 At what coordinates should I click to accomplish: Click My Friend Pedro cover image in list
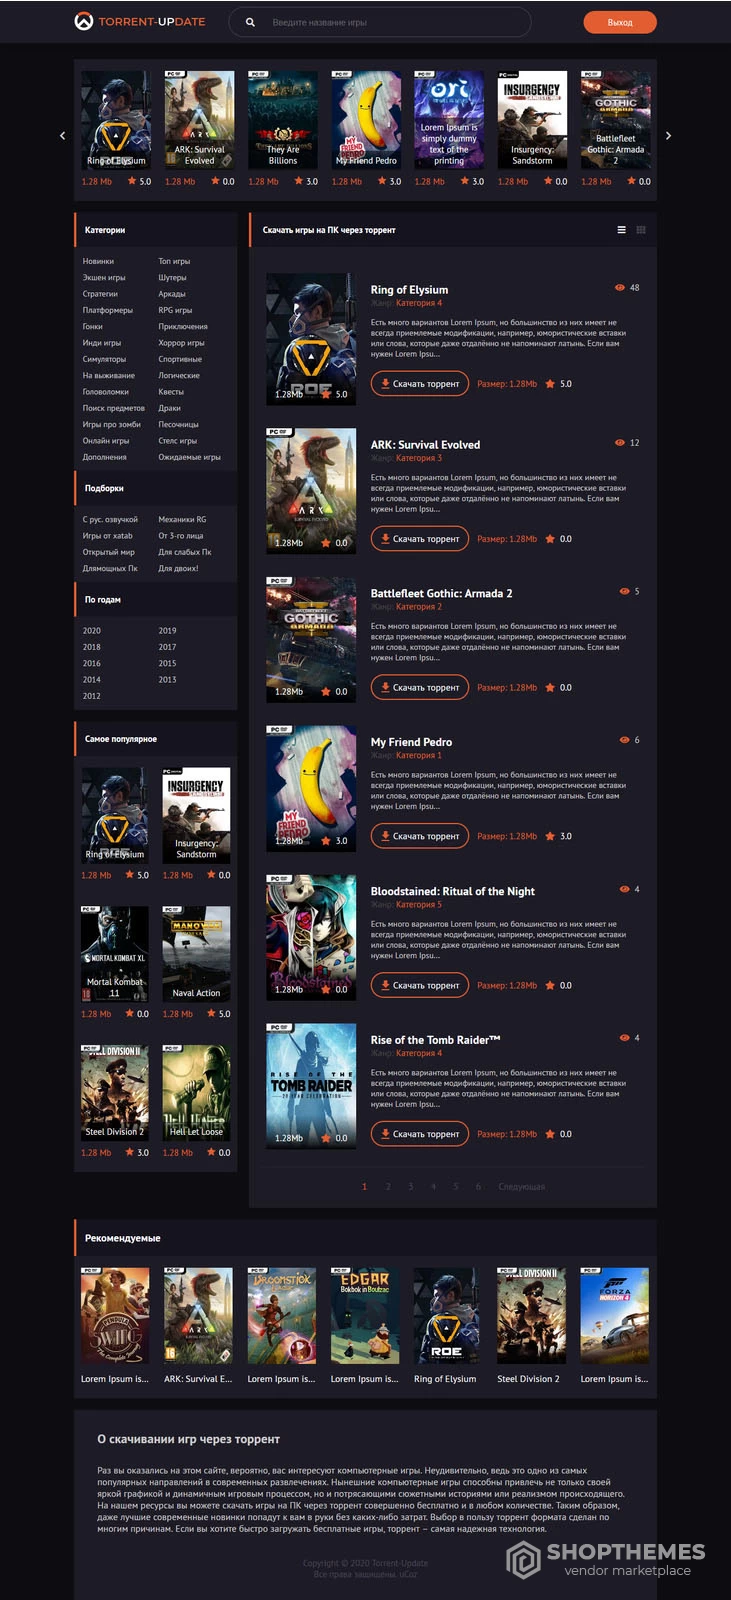311,788
